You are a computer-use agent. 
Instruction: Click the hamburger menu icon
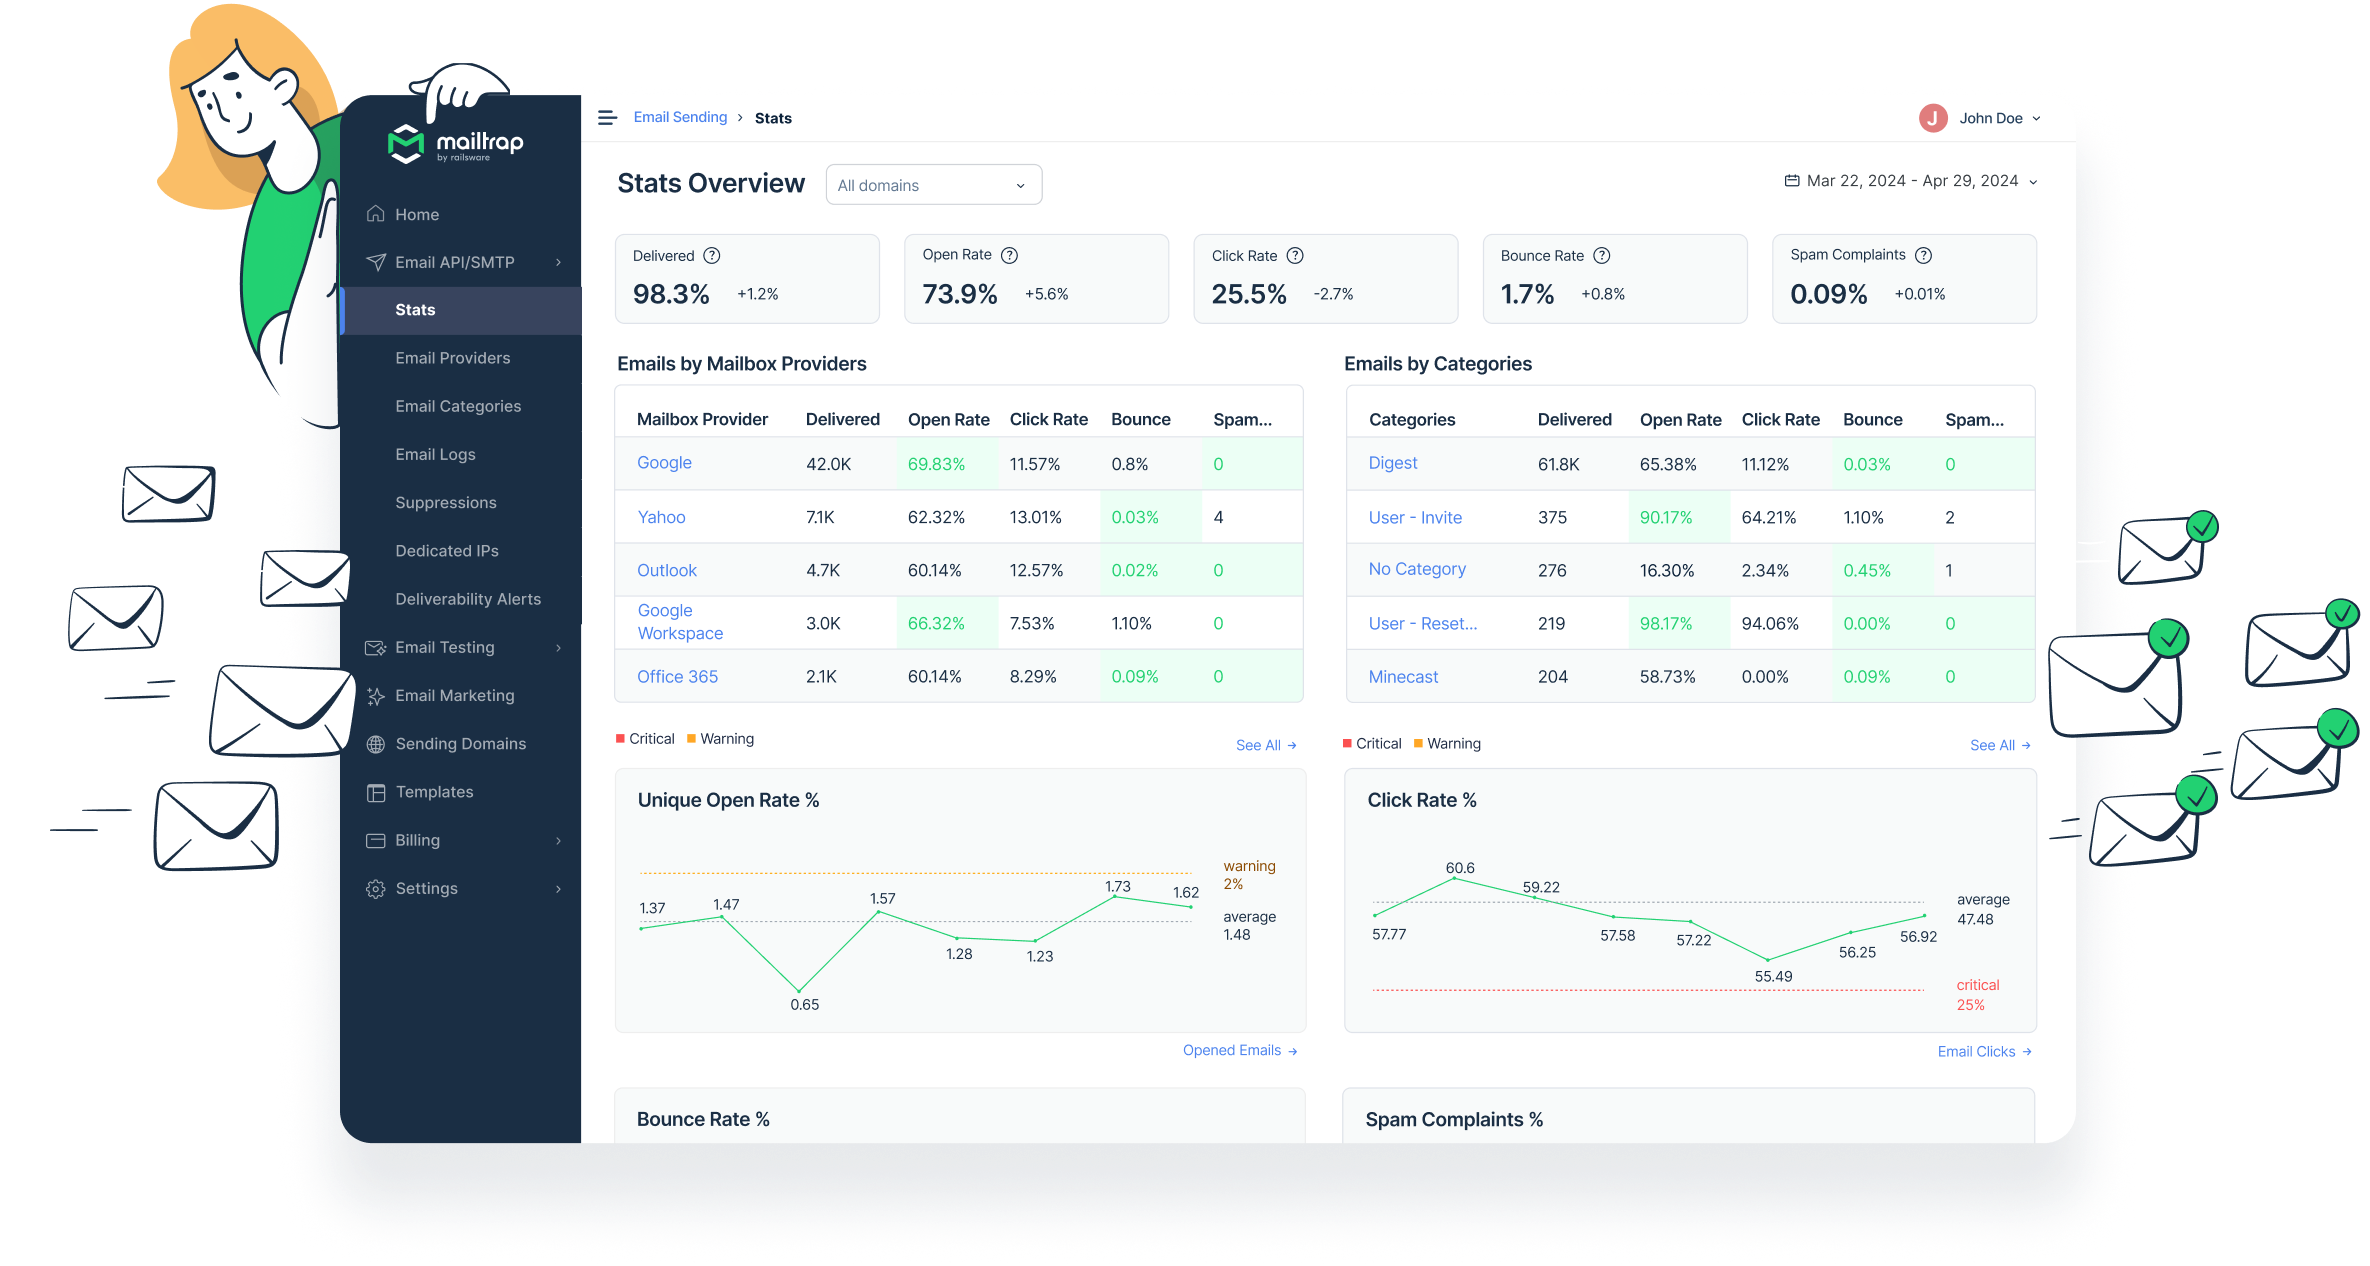[x=607, y=118]
